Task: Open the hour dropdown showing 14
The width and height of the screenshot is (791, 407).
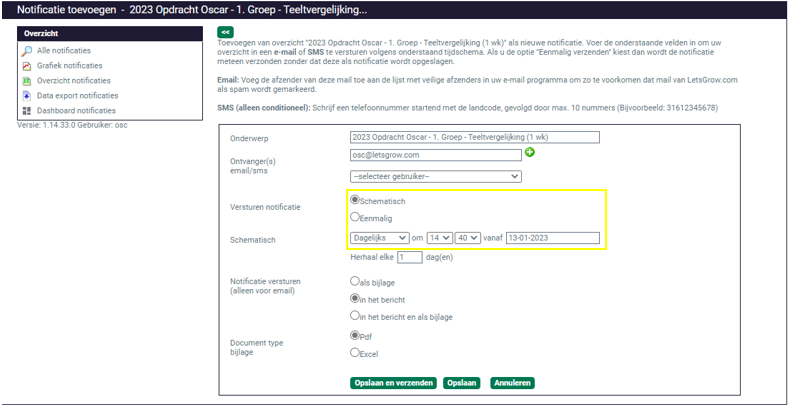Action: [x=439, y=238]
